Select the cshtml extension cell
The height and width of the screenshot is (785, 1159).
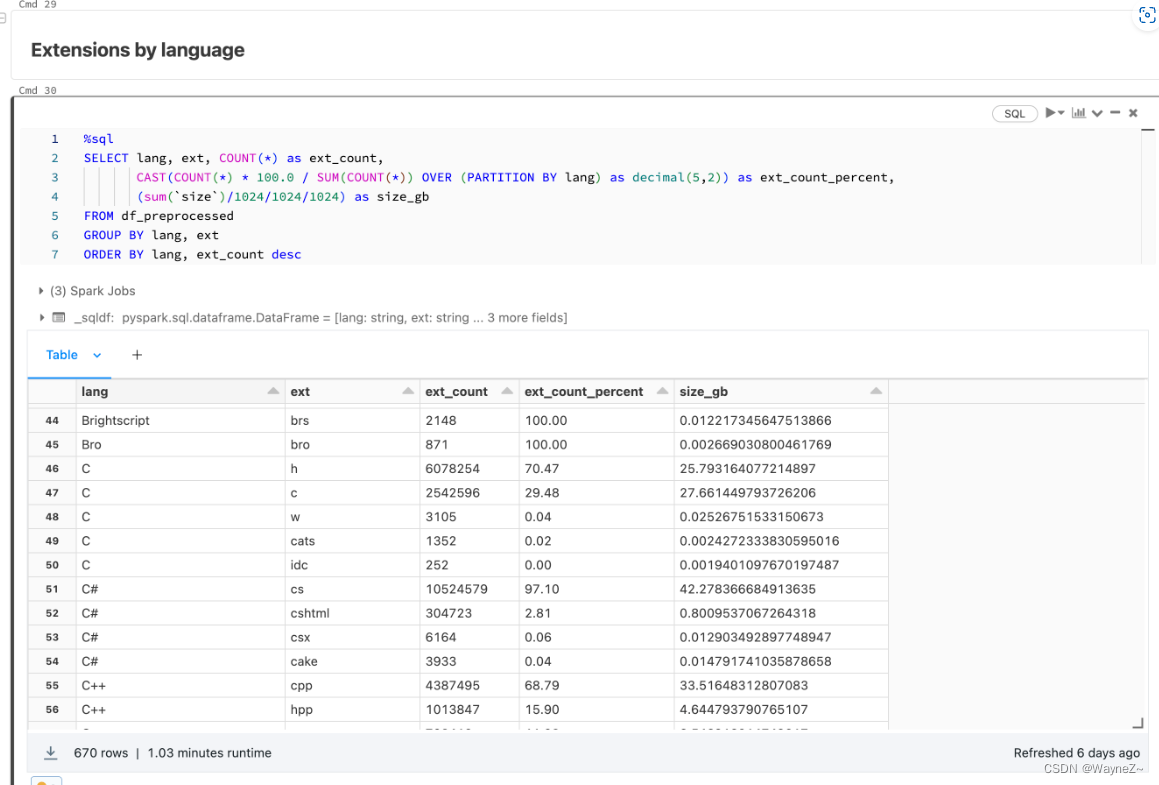click(x=353, y=614)
